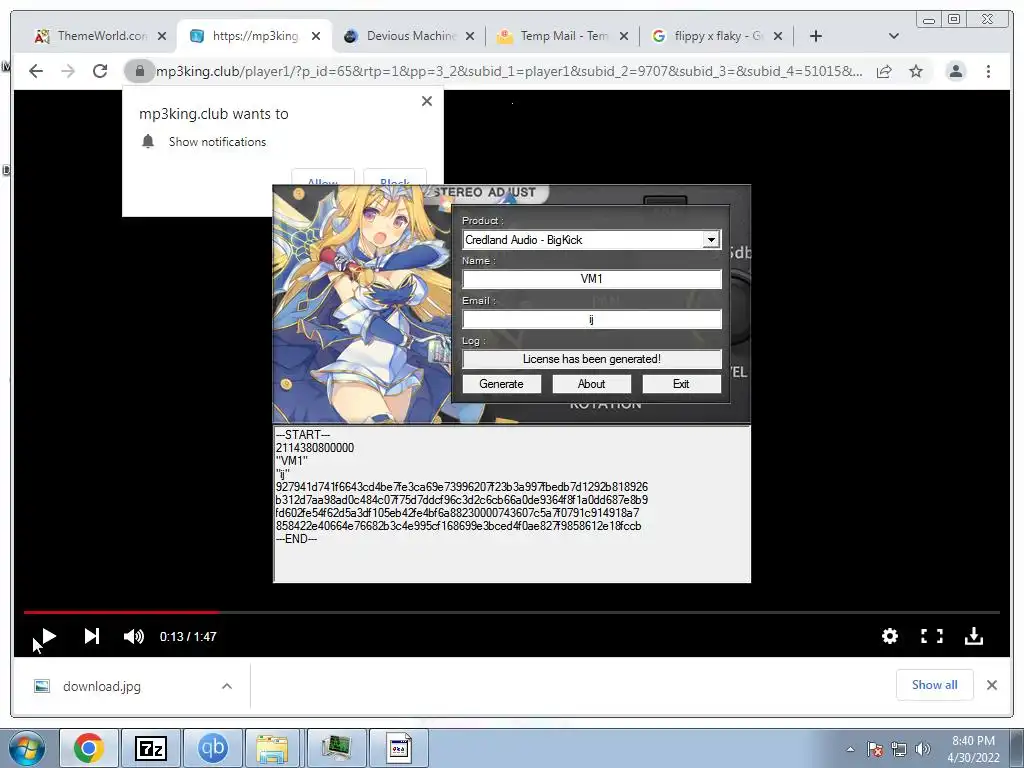This screenshot has height=768, width=1024.
Task: Close the downloads bar
Action: pos(992,685)
